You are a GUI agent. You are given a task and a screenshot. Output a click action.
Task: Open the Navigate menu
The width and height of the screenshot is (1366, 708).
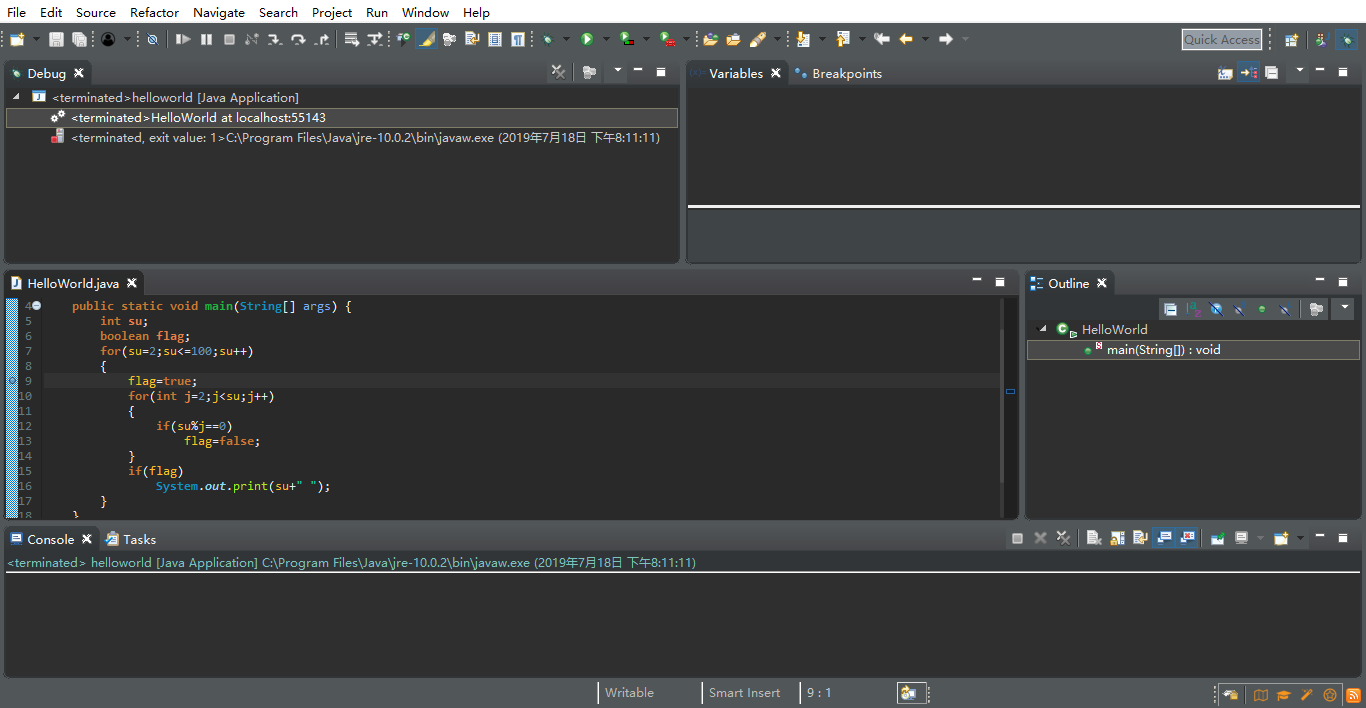click(219, 12)
